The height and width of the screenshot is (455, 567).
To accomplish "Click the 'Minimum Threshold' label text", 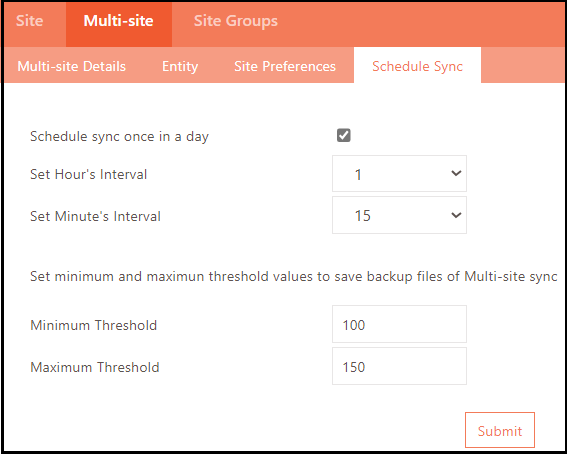I will click(x=93, y=325).
